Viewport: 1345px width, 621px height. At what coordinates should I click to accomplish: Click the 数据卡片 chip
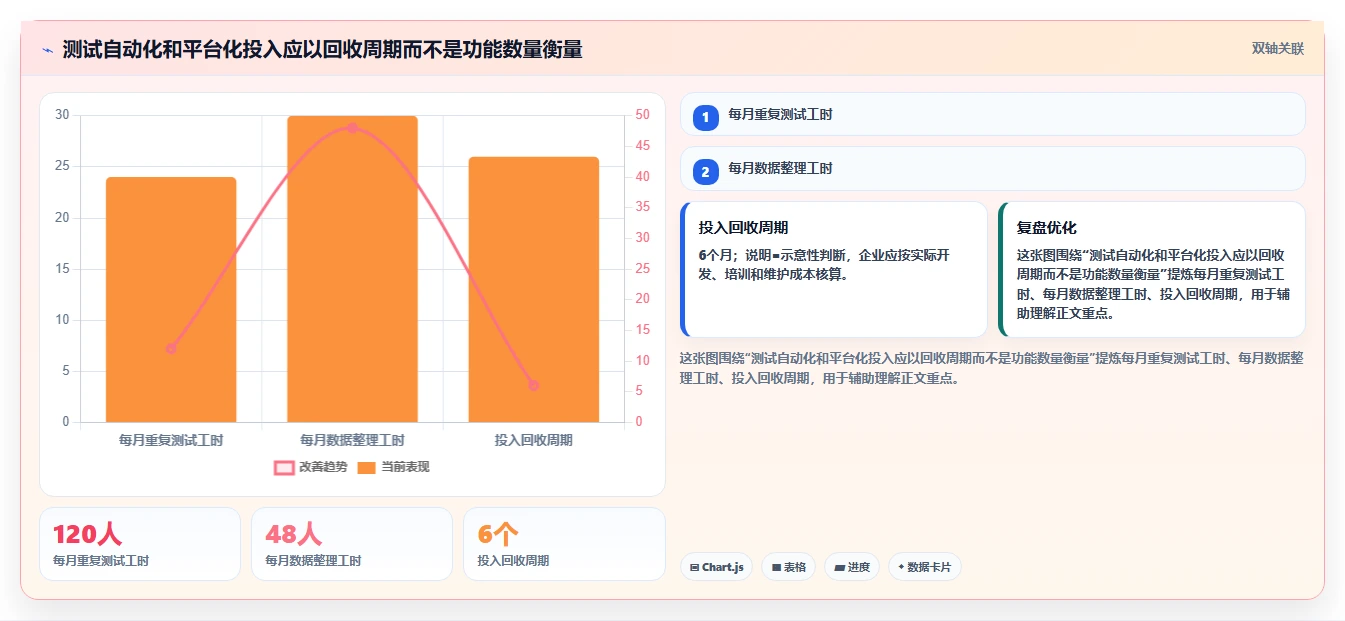click(925, 567)
